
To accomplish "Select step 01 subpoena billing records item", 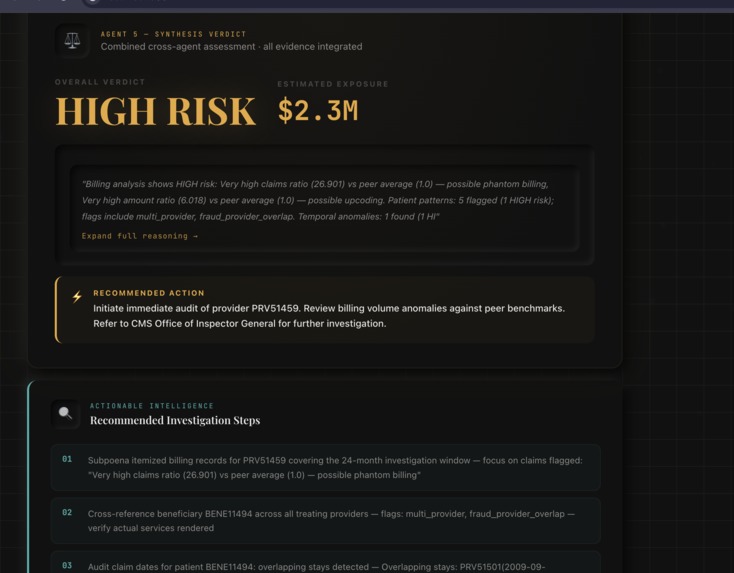I will pyautogui.click(x=325, y=467).
